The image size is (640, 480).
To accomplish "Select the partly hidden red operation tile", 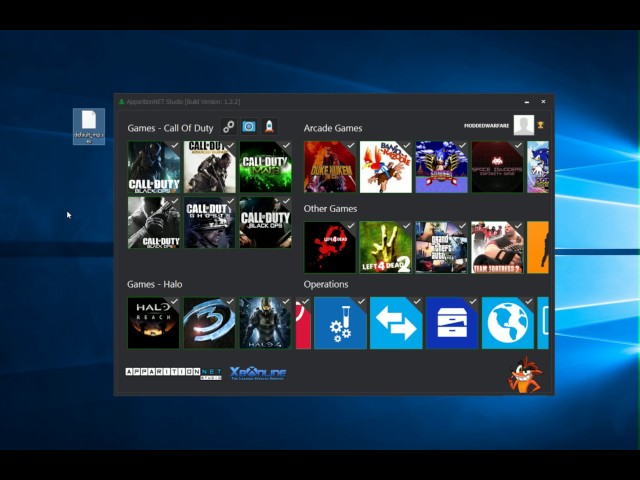I will point(303,323).
